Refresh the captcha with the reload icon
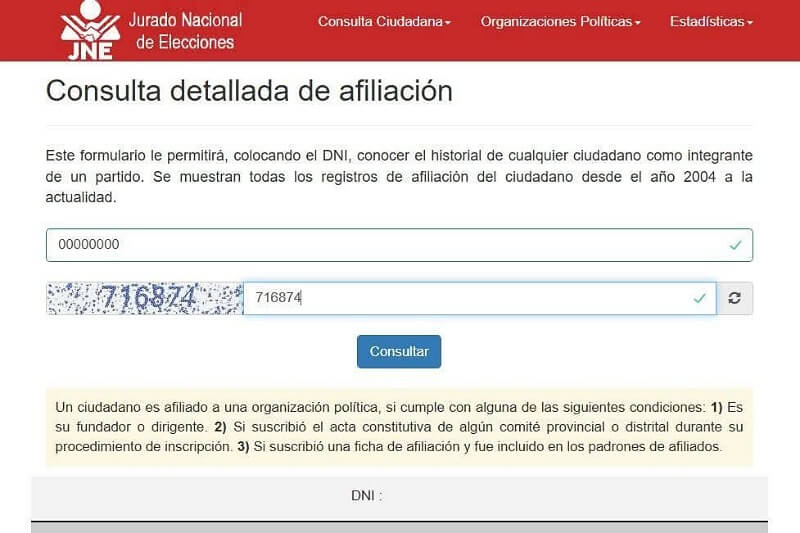 tap(735, 298)
